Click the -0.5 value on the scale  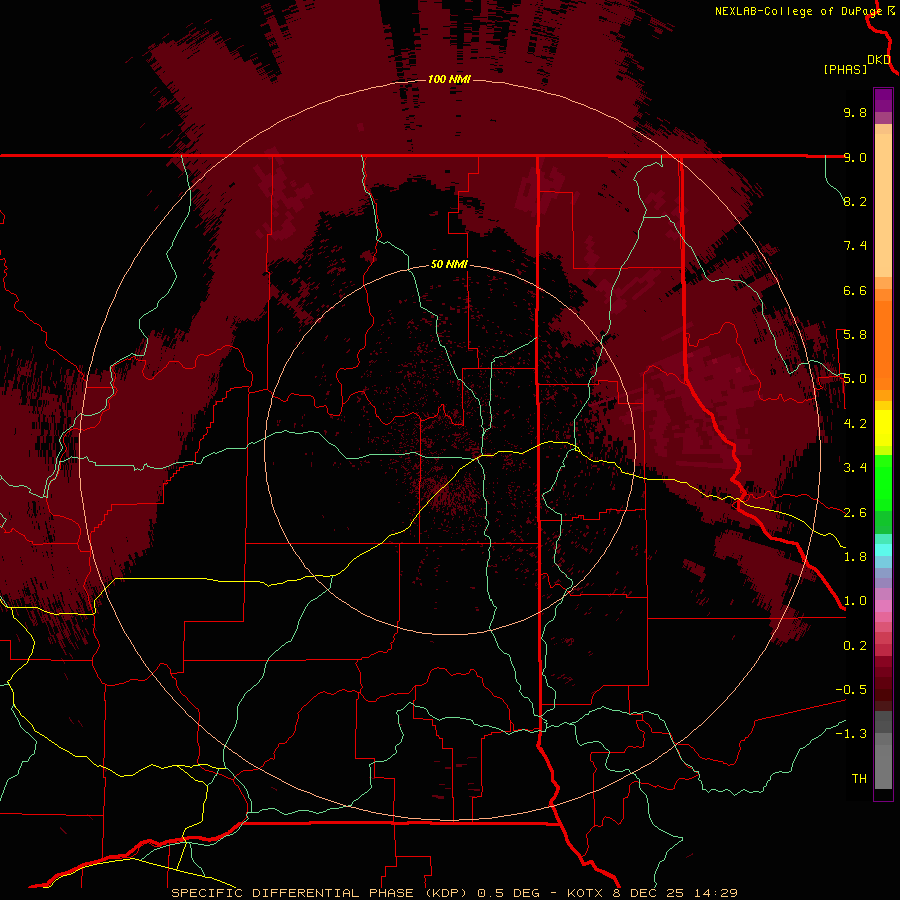(851, 690)
